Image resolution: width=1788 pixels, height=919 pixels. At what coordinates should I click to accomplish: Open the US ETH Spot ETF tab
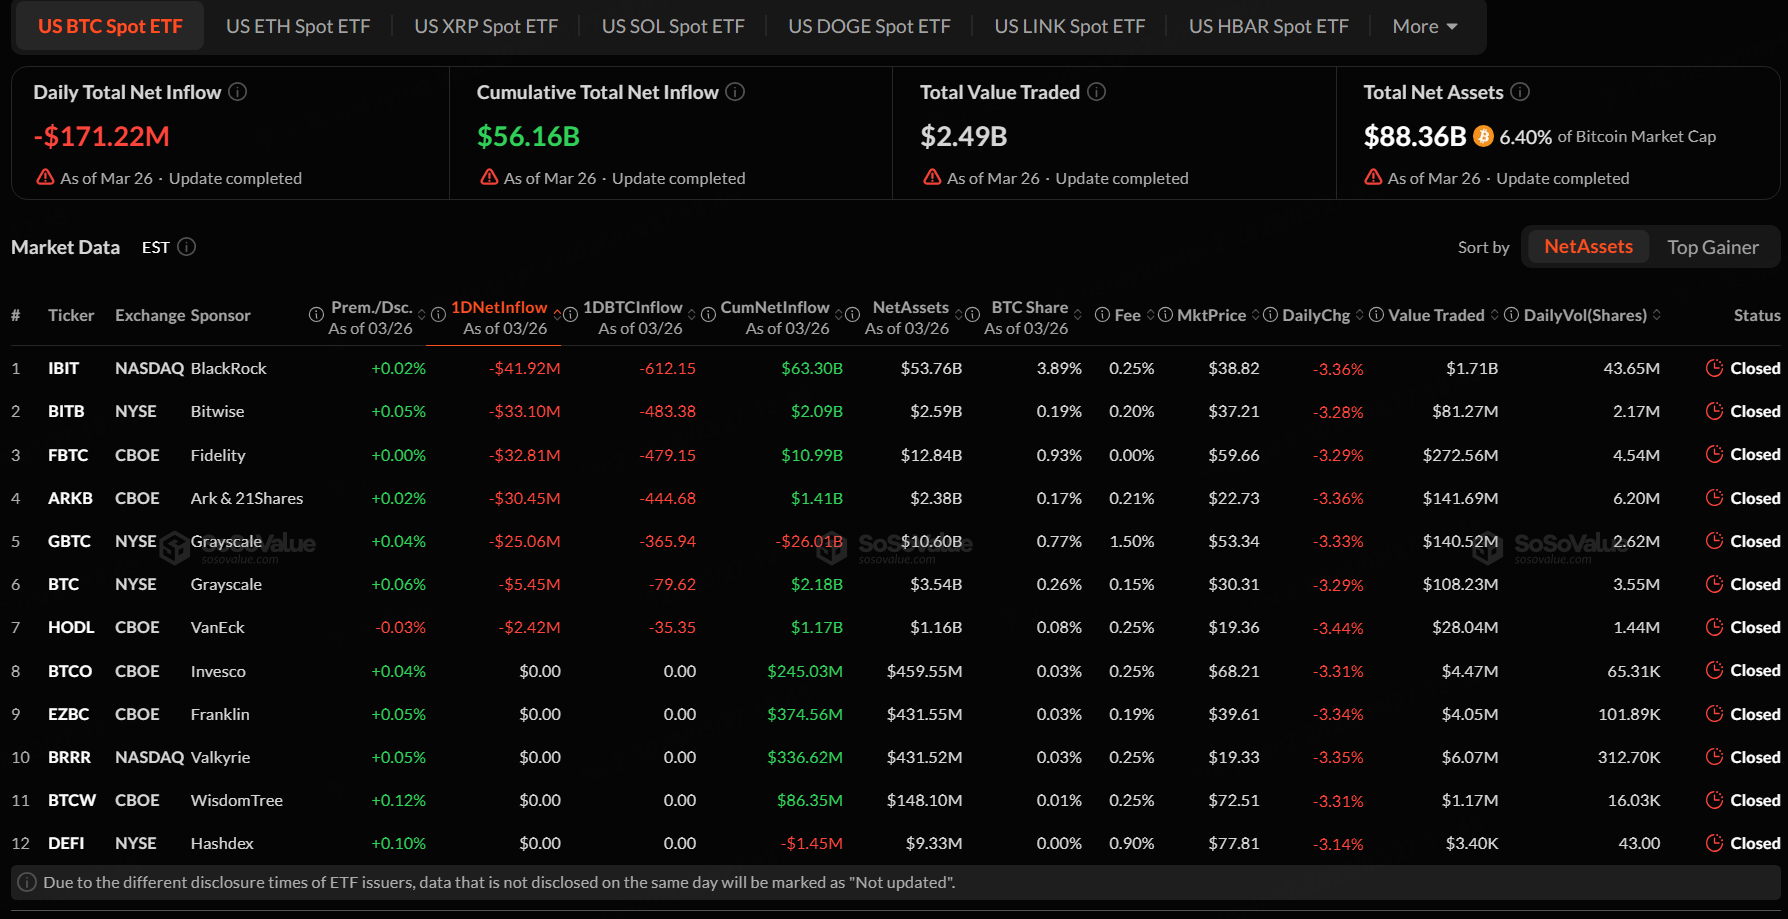[298, 27]
